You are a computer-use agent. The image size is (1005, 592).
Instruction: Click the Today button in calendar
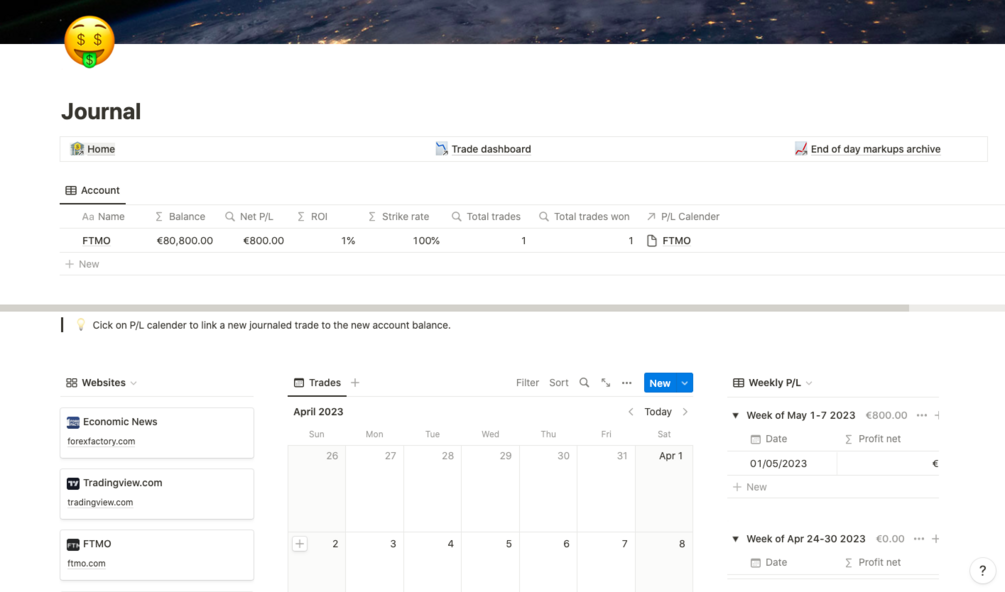coord(658,412)
